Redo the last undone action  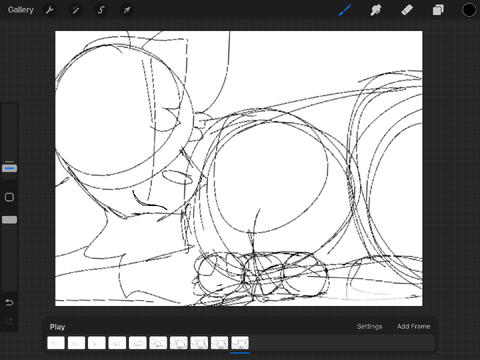pos(9,321)
